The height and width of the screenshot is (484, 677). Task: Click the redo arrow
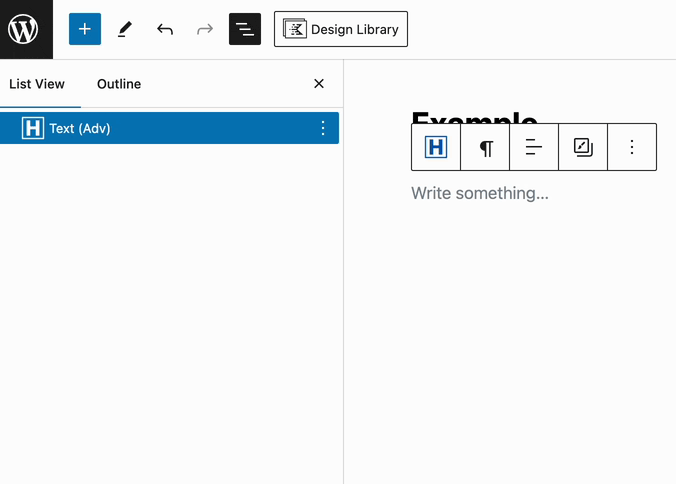point(205,29)
